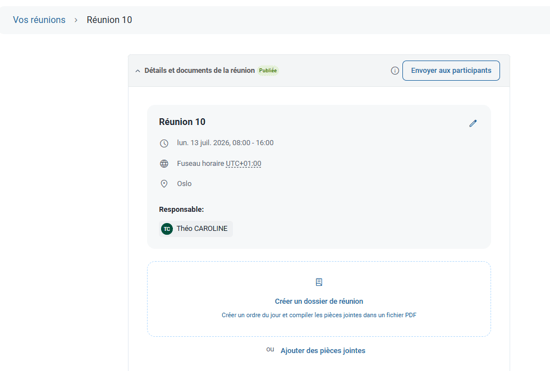Go back to Vos réunions via breadcrumb
This screenshot has width=550, height=371.
(39, 20)
